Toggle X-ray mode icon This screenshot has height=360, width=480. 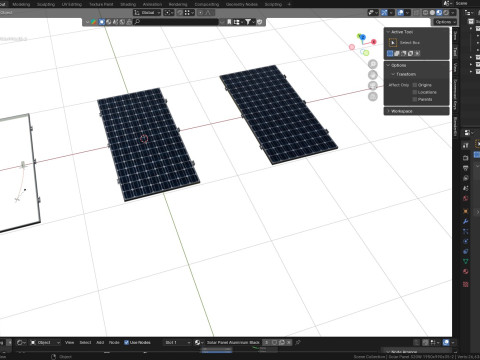click(416, 13)
